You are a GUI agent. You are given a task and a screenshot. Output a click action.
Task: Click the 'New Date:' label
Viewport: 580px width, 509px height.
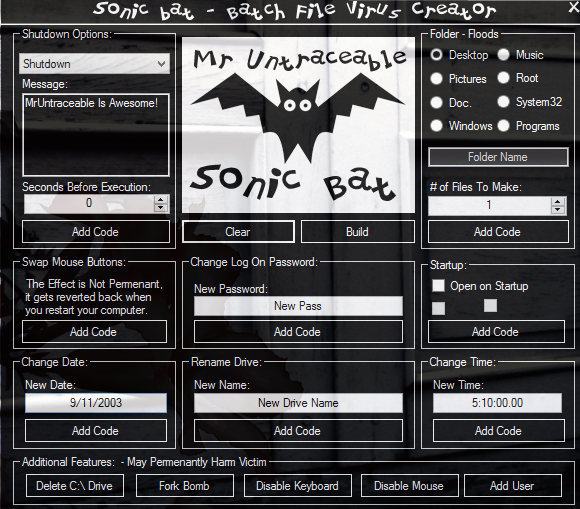(50, 385)
